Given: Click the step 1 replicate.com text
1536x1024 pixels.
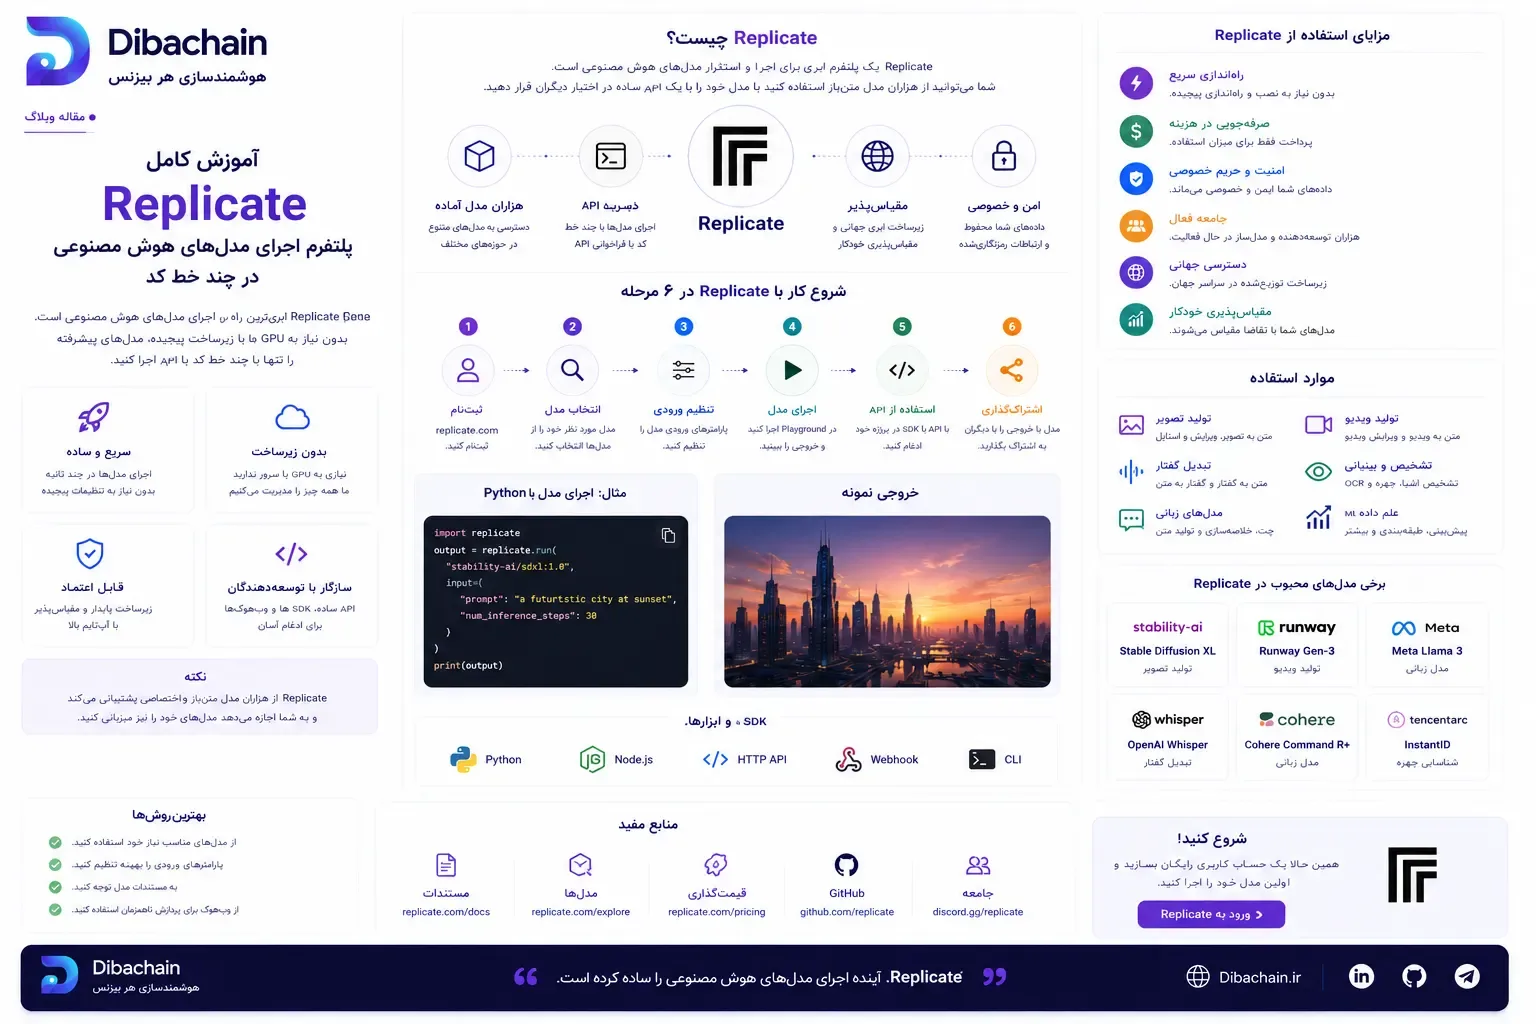Looking at the screenshot, I should (467, 430).
